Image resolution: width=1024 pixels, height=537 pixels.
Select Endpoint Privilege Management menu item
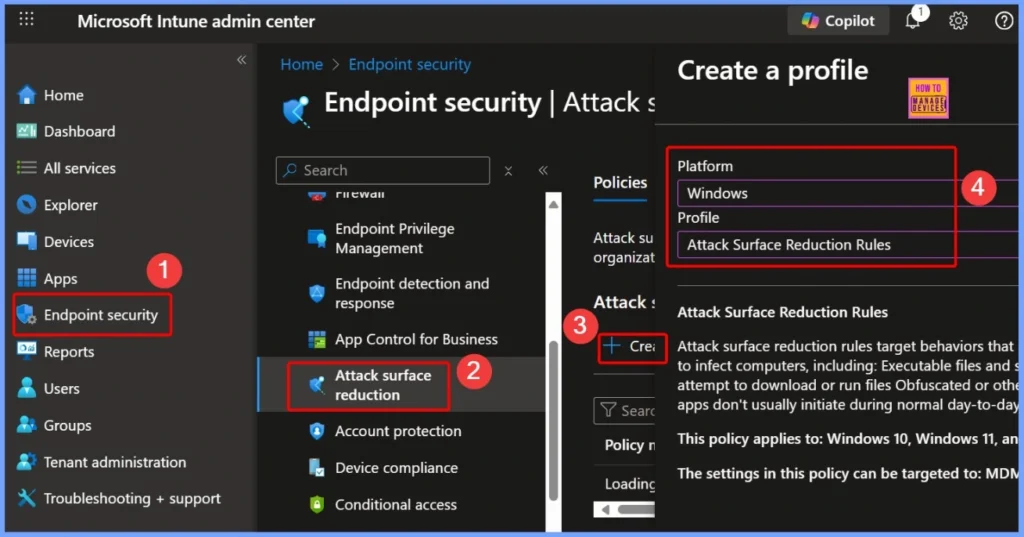pos(394,238)
